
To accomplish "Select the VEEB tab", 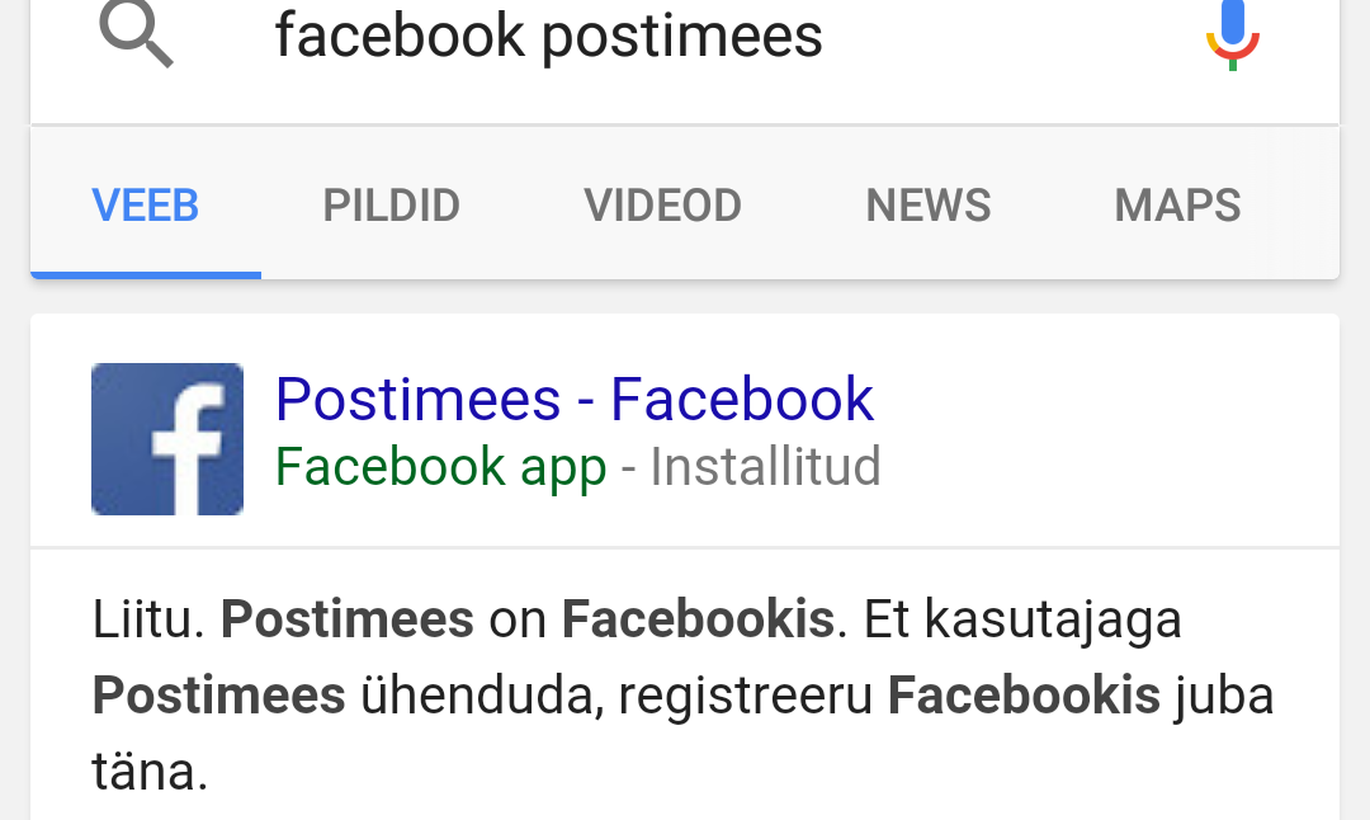I will click(x=146, y=205).
